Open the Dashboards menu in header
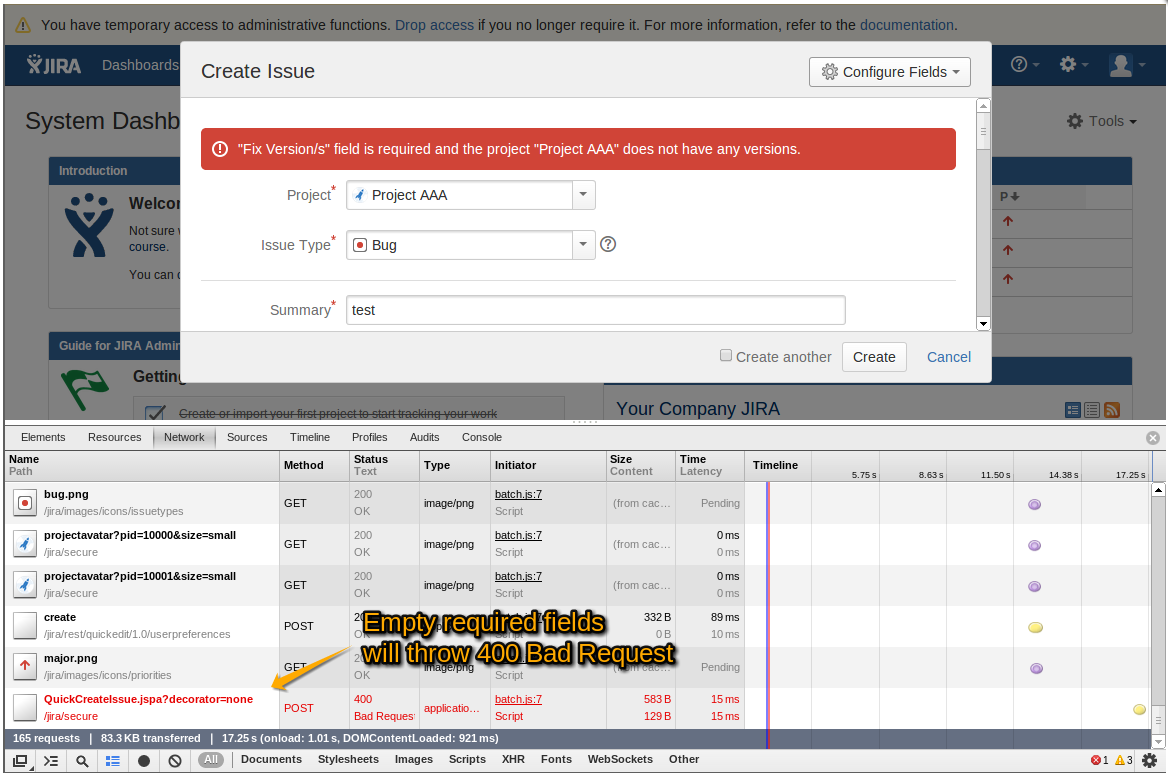The height and width of the screenshot is (777, 1168). [x=140, y=65]
